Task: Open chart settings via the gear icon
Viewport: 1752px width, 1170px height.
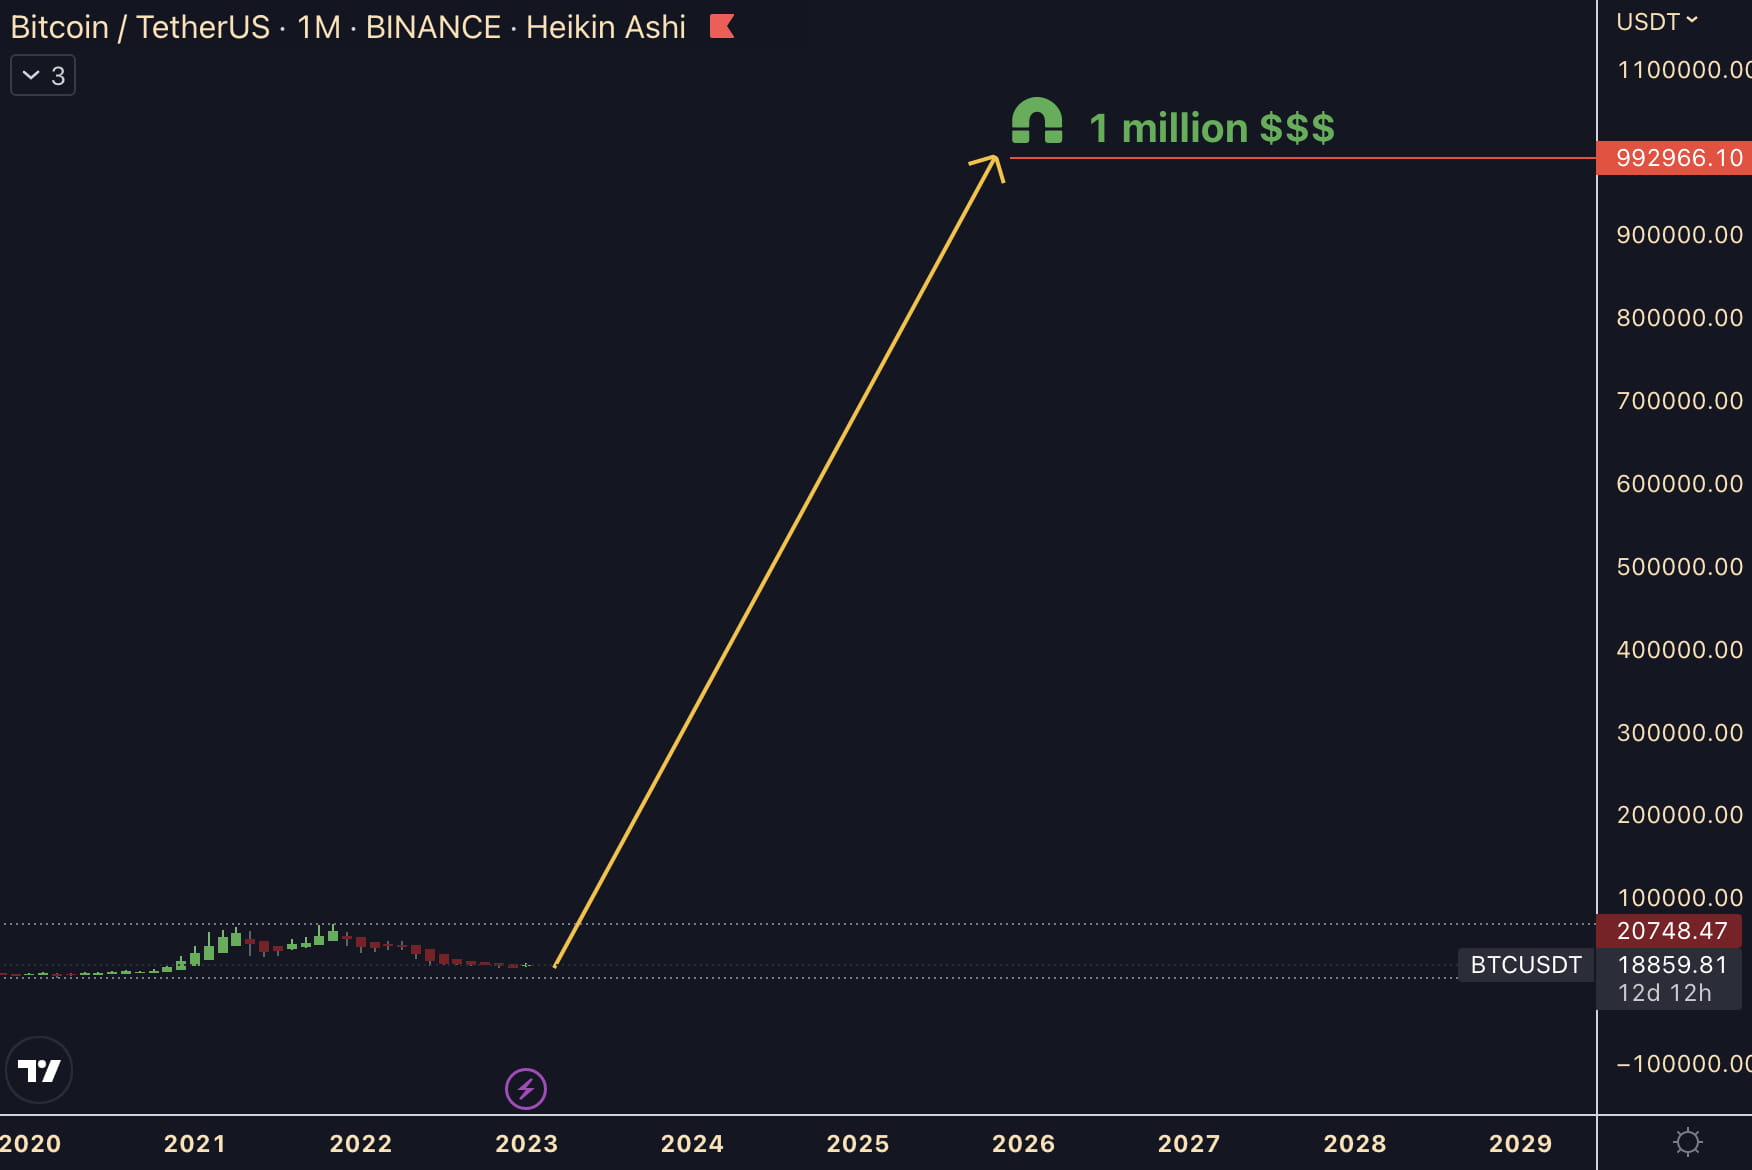Action: (x=1687, y=1142)
